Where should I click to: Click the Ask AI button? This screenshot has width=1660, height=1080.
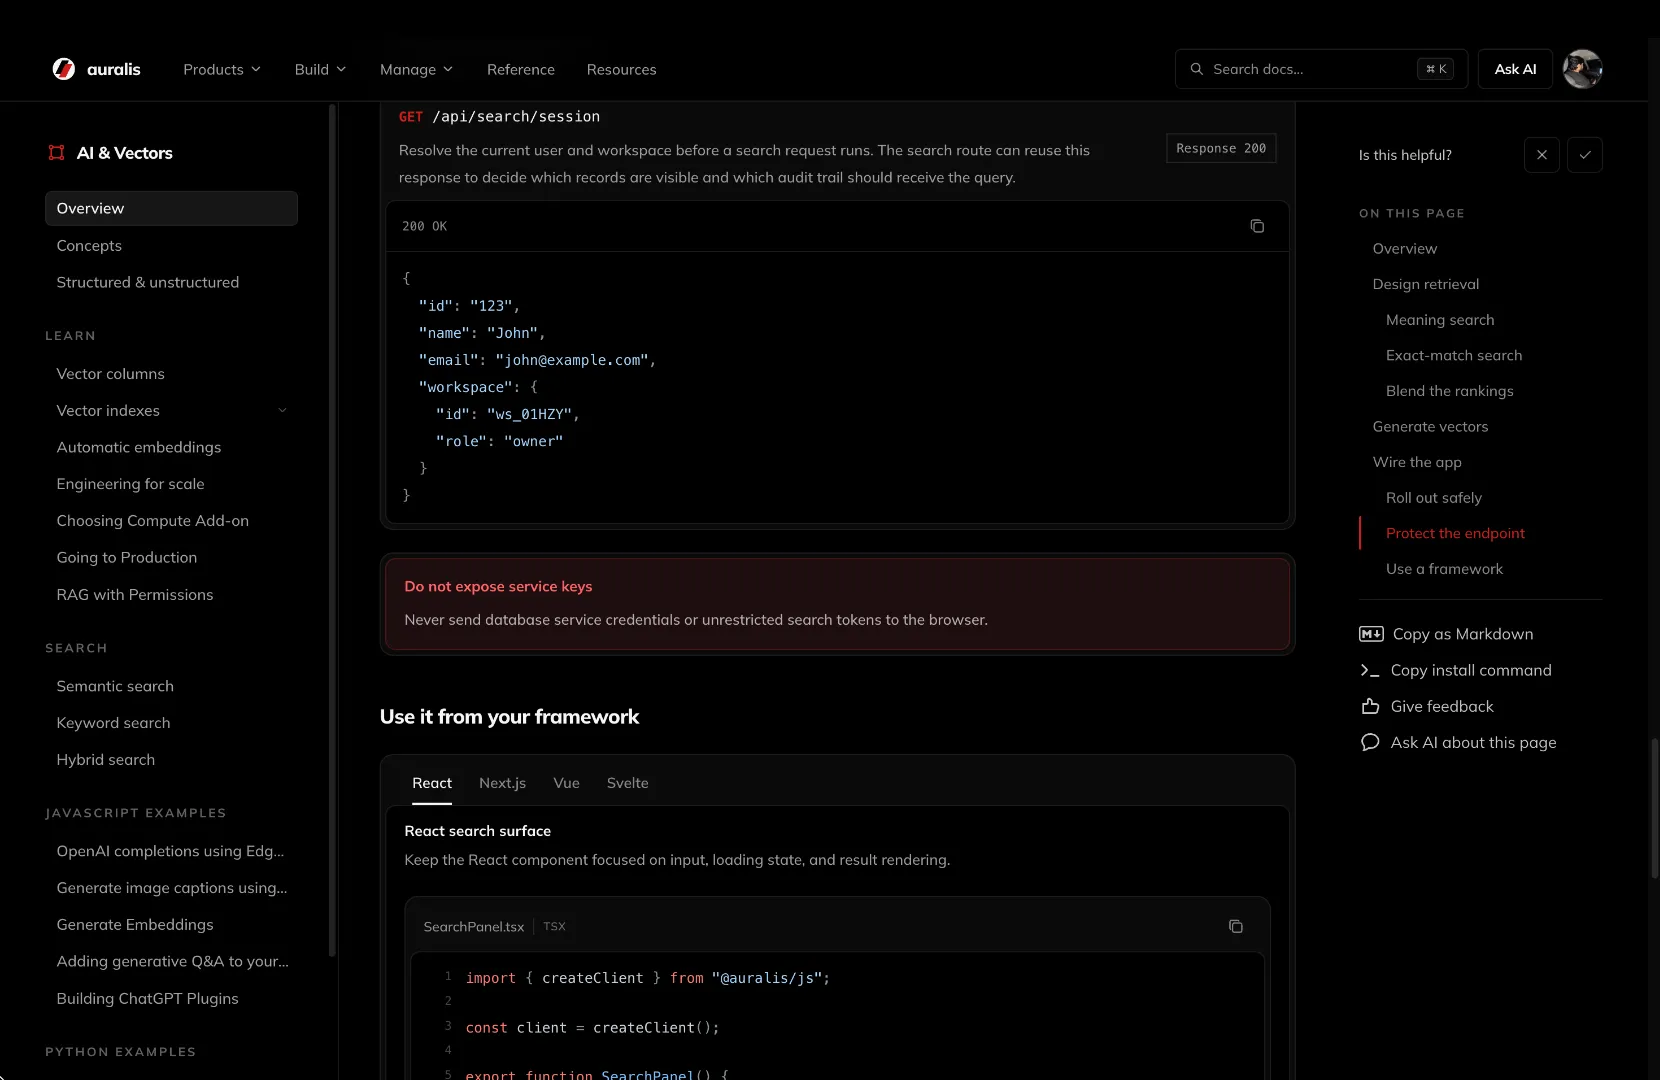pos(1515,69)
